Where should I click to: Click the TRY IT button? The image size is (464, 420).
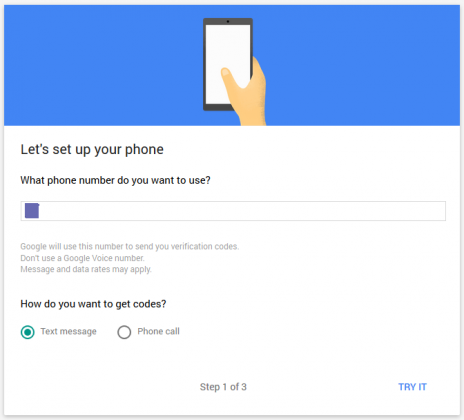point(412,387)
